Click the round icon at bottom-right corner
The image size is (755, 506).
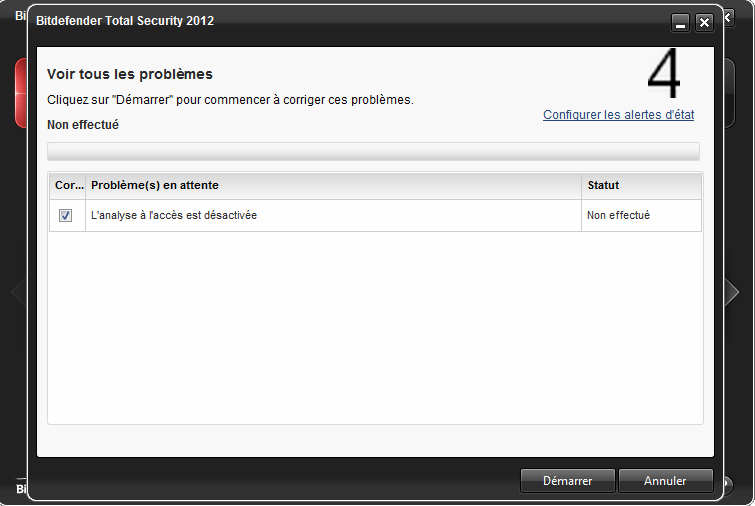coord(728,484)
